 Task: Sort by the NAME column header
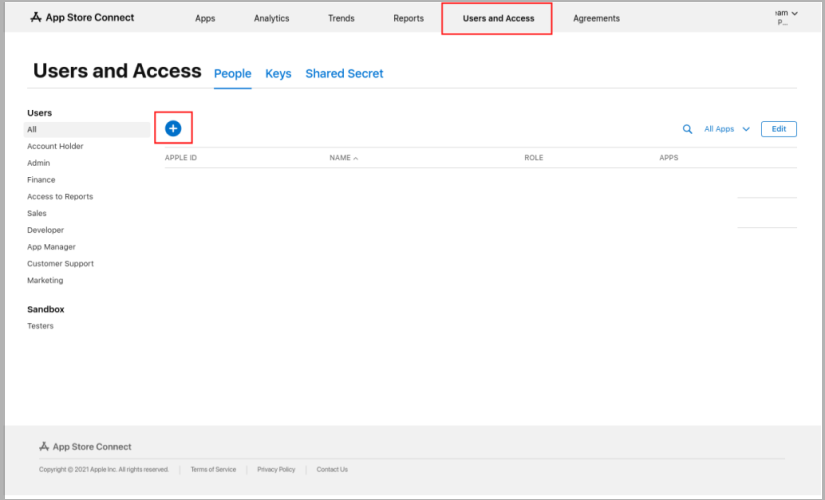(x=343, y=157)
